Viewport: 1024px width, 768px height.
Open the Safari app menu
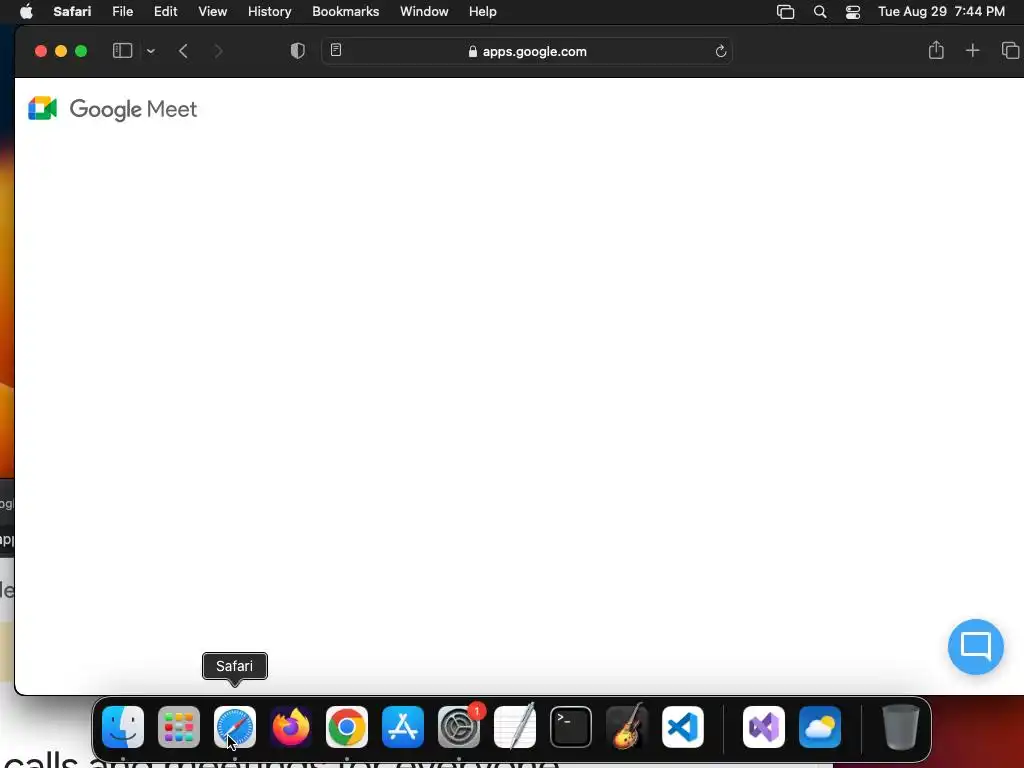point(72,11)
